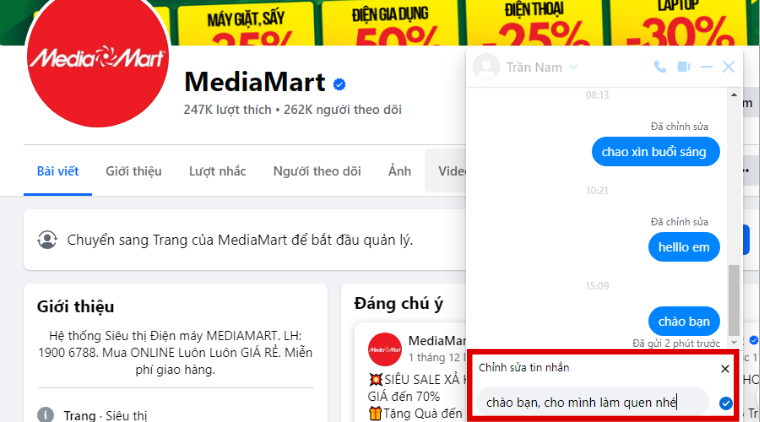Viewport: 760px width, 422px height.
Task: Click the MediaMart verified badge
Action: coord(339,84)
